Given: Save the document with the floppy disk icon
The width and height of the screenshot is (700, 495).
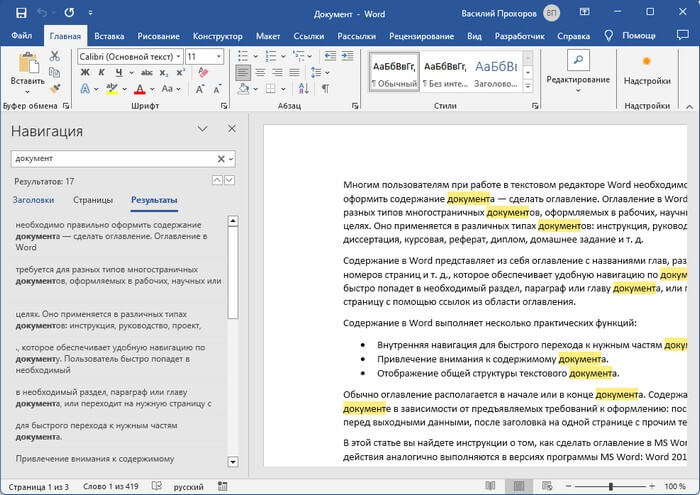Looking at the screenshot, I should tap(21, 13).
